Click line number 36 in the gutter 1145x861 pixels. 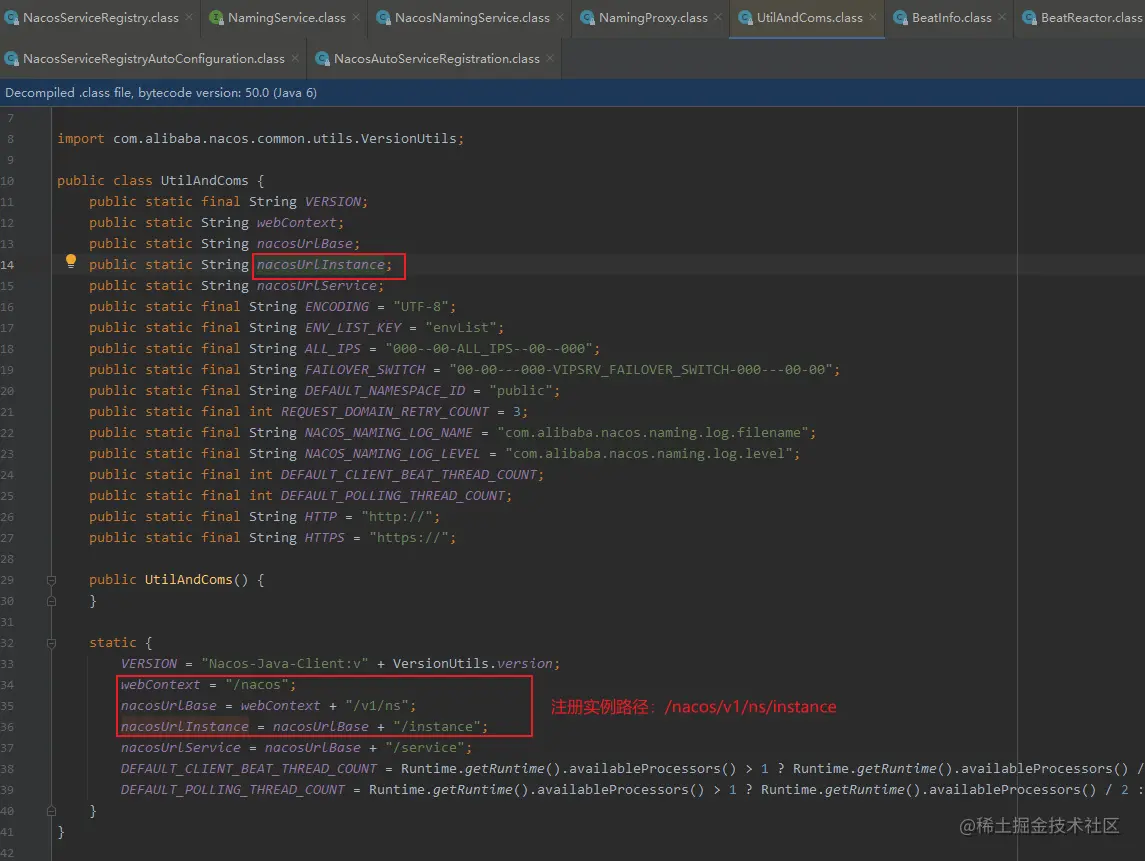tap(7, 727)
